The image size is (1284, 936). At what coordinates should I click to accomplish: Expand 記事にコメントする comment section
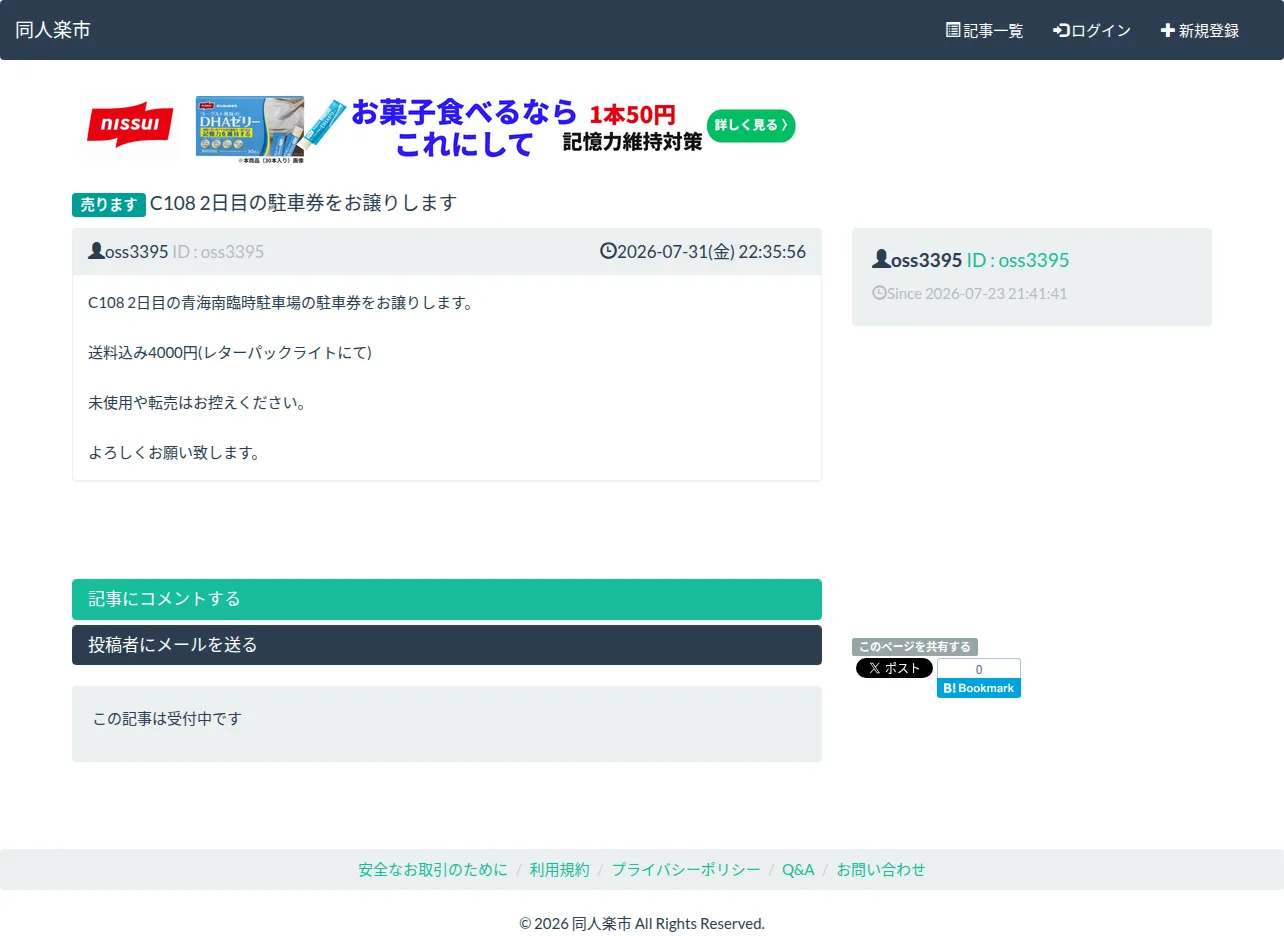(447, 599)
